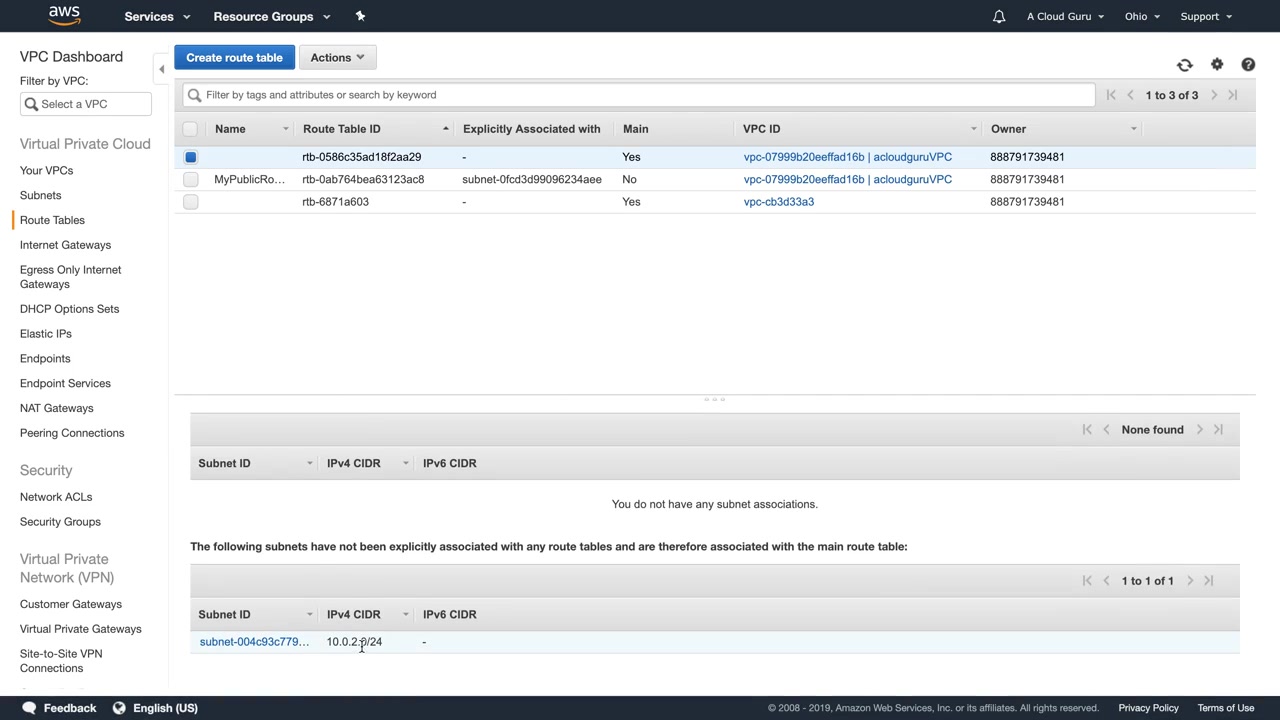Expand the Services menu

click(x=156, y=16)
